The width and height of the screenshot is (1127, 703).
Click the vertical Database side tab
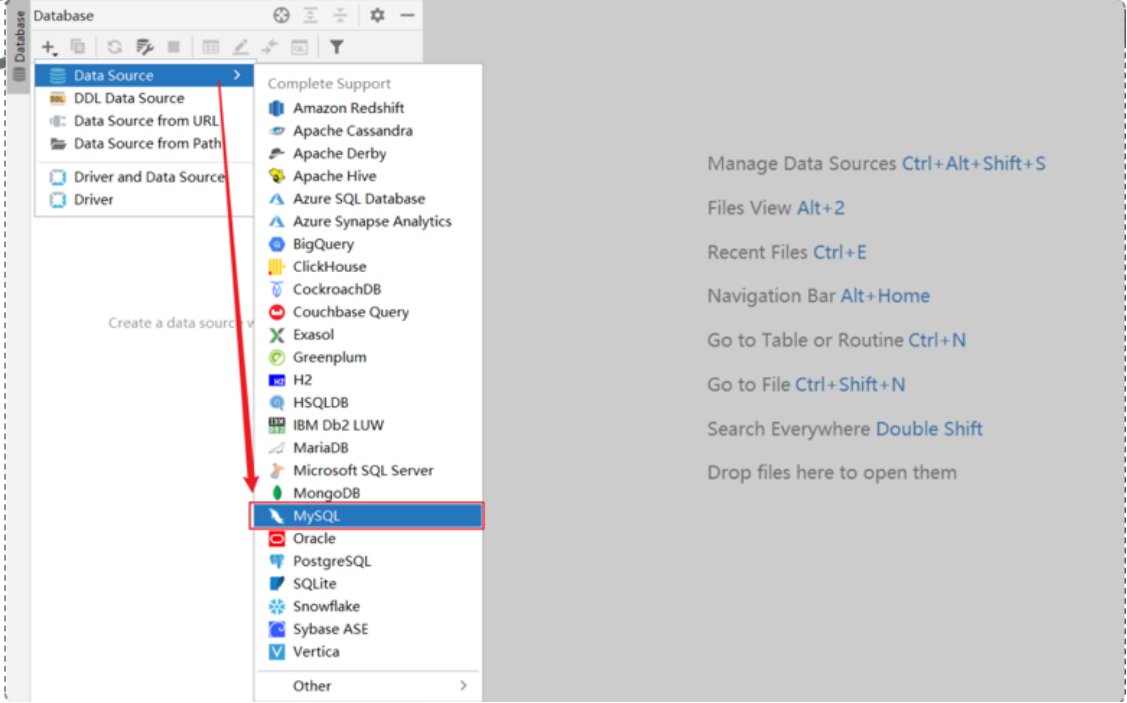(x=19, y=45)
